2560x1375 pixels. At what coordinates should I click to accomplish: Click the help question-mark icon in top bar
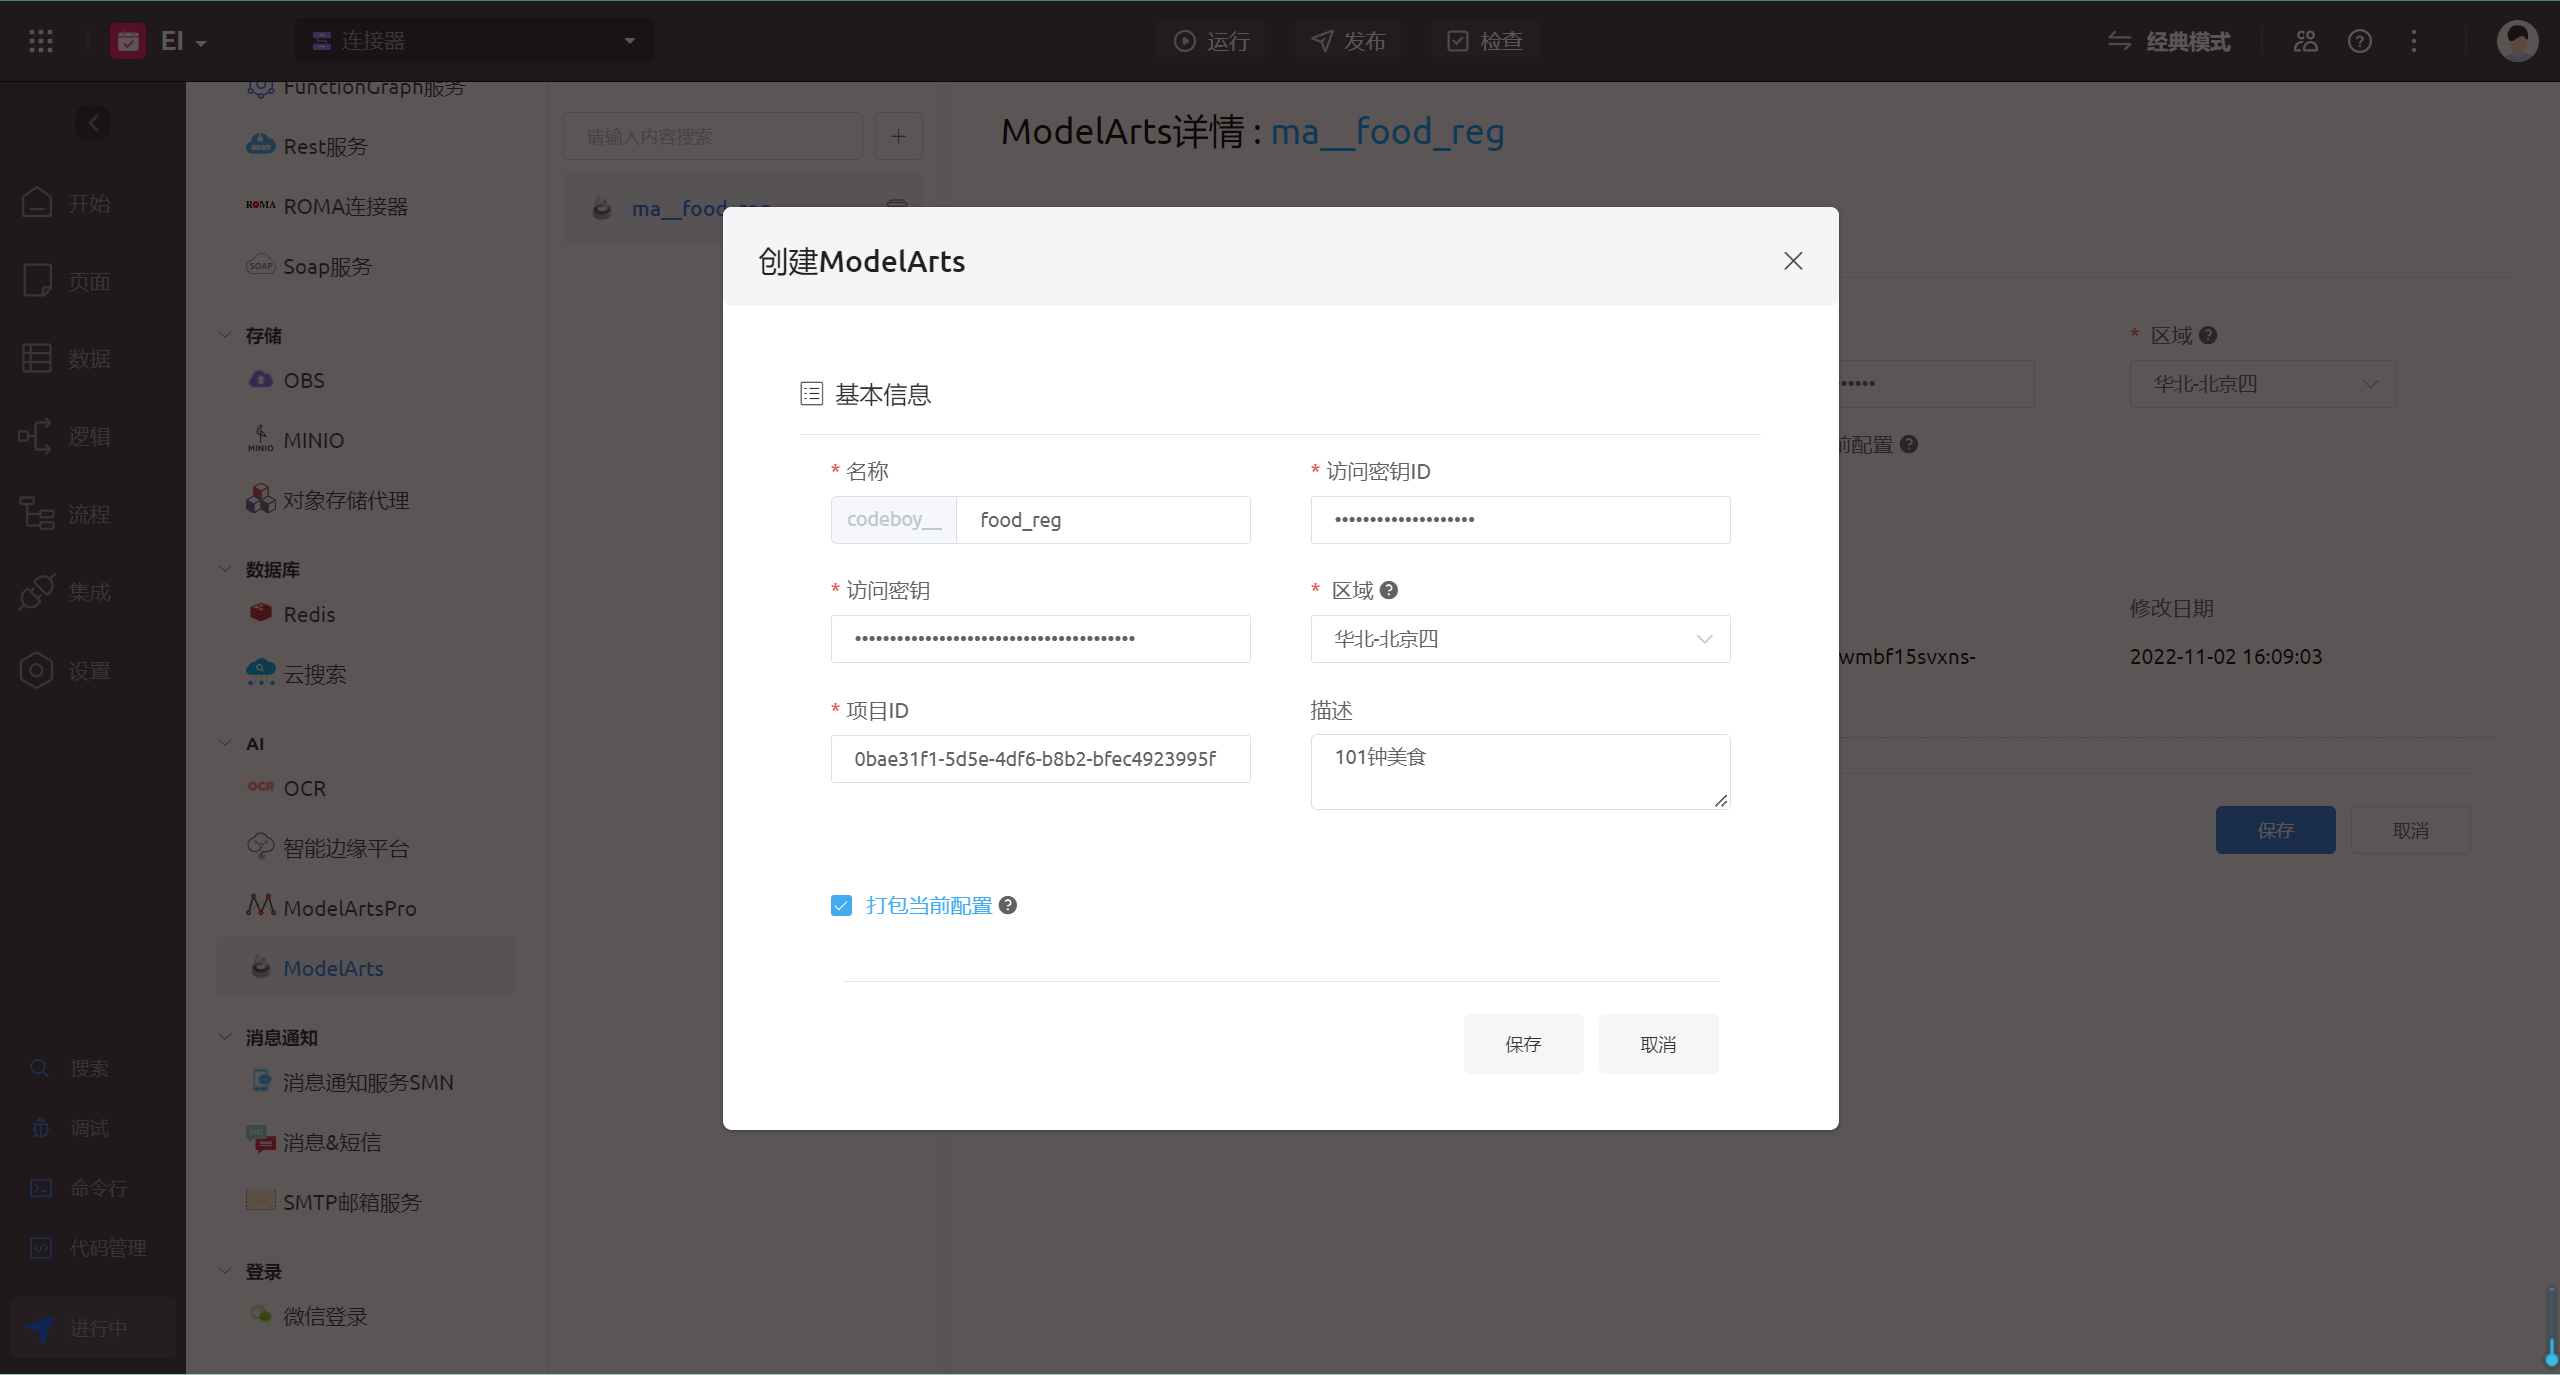2359,41
